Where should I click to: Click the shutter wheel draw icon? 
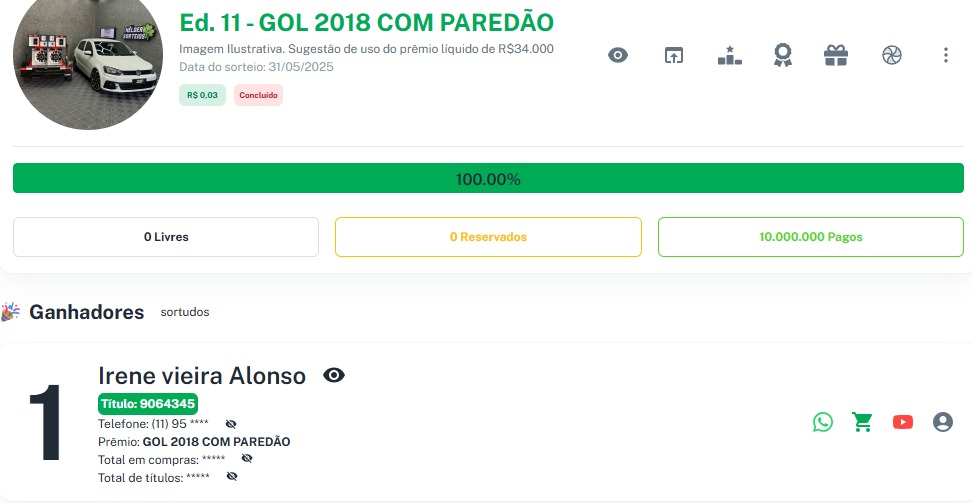coord(892,55)
